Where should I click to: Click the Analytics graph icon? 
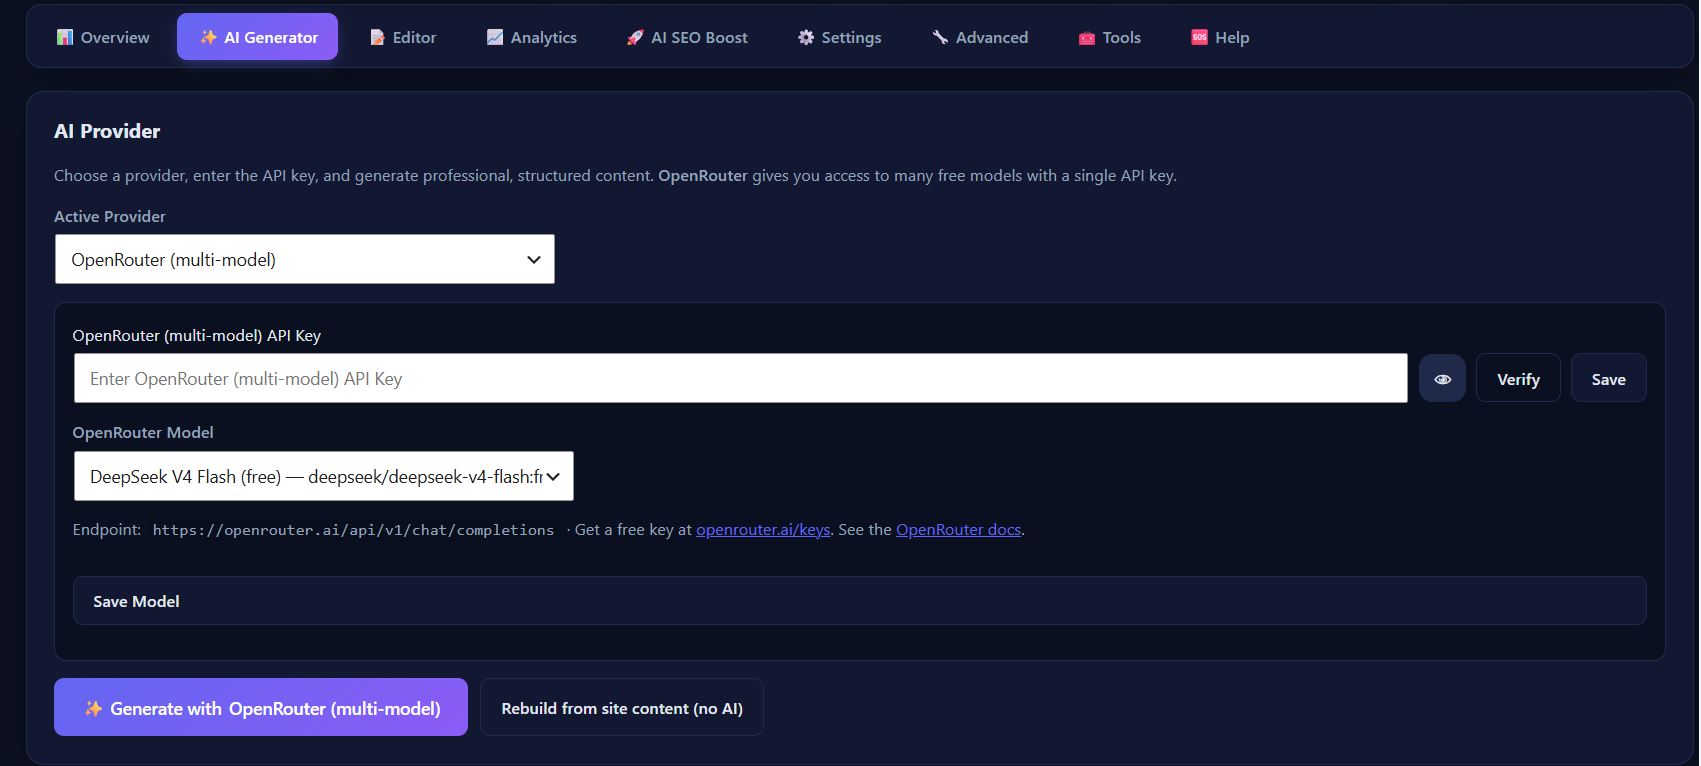[x=495, y=37]
